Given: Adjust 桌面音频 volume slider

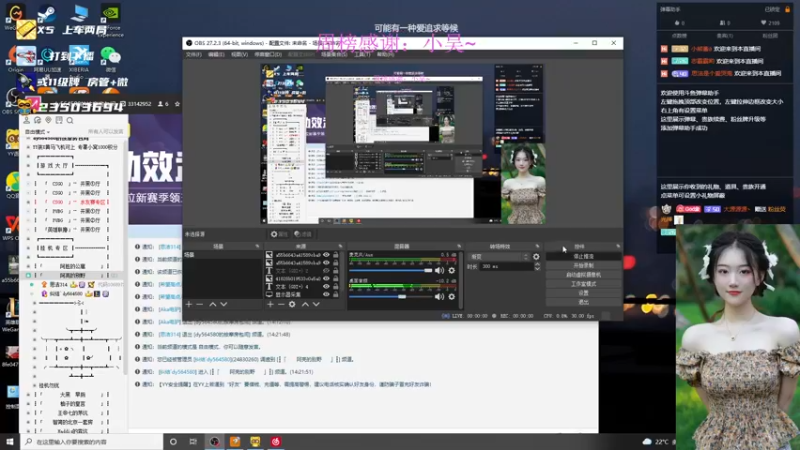Looking at the screenshot, I should click(390, 296).
